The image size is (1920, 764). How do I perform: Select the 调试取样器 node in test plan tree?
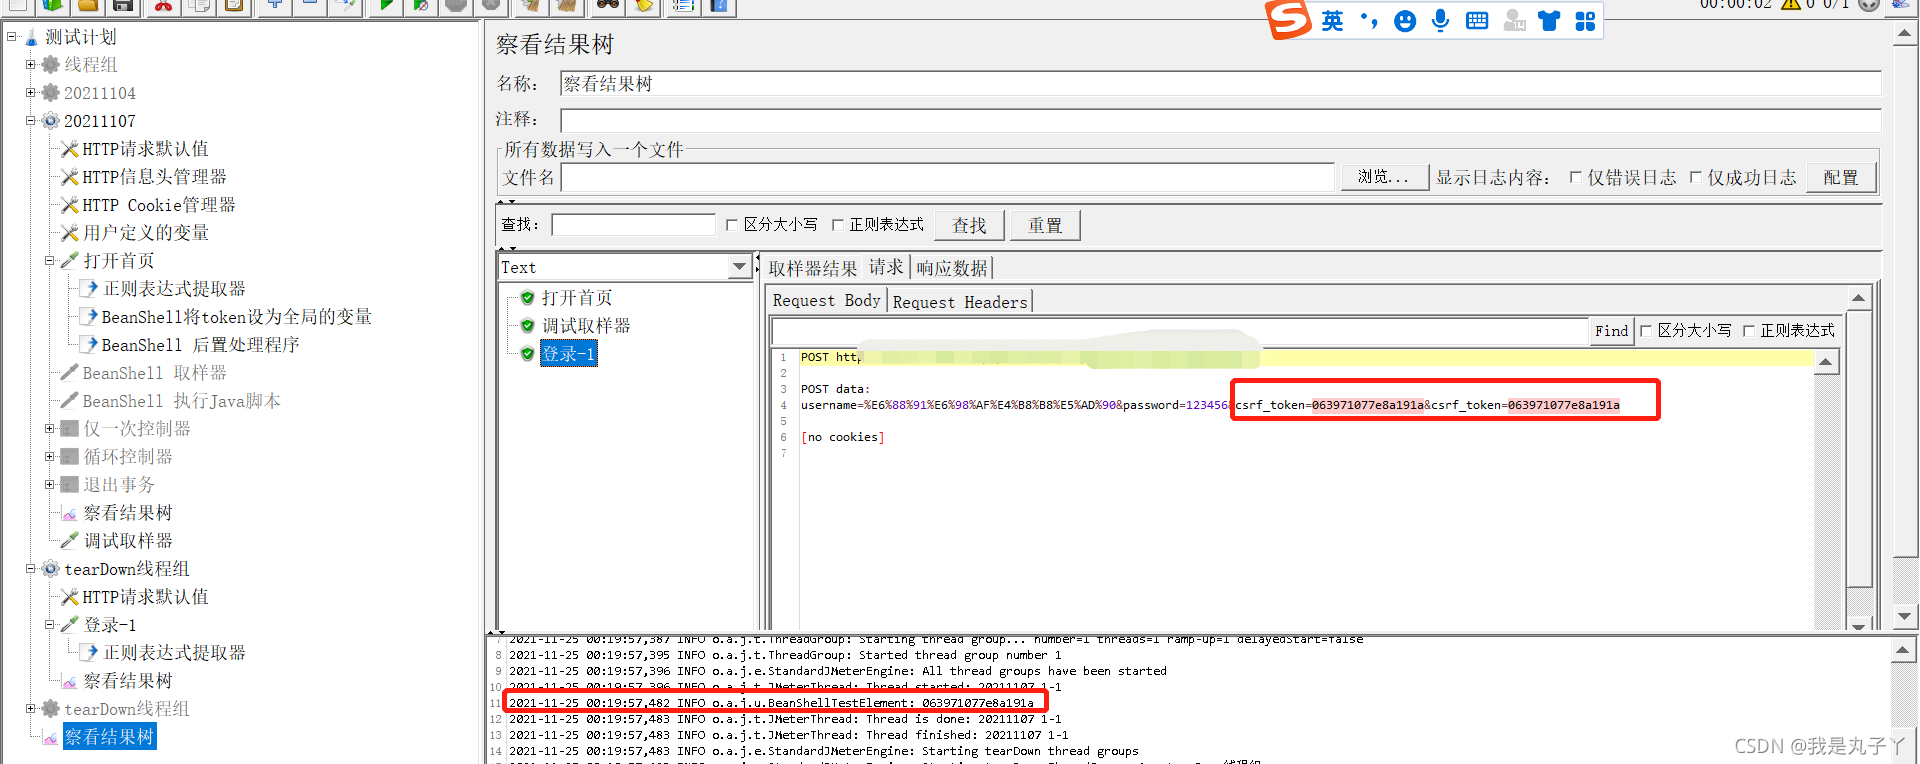tap(128, 541)
